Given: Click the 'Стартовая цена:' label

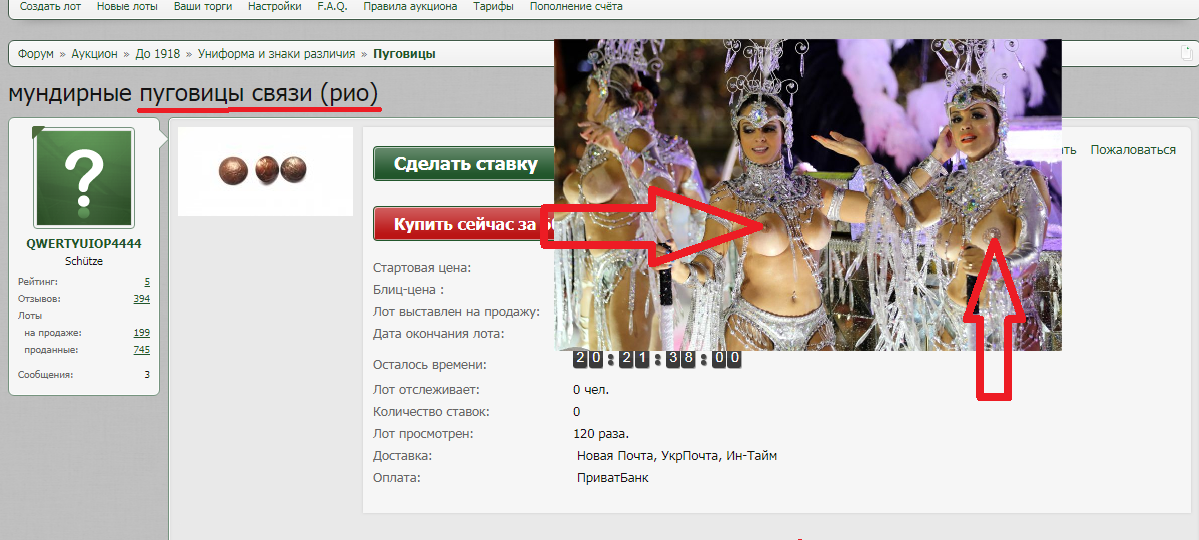Looking at the screenshot, I should [x=422, y=268].
